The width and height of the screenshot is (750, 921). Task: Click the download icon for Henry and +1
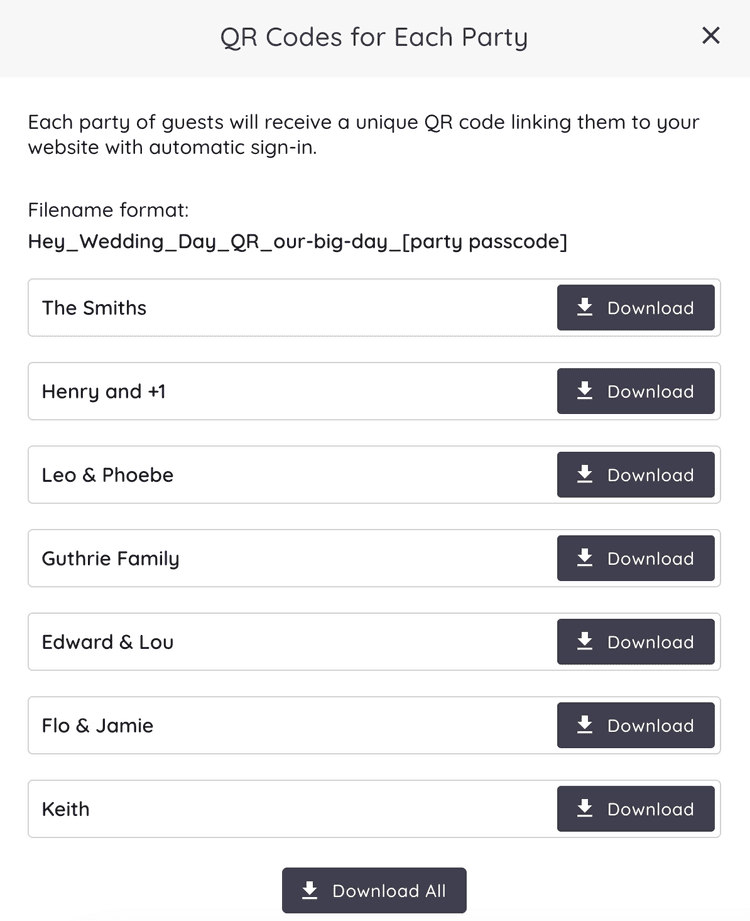pos(585,391)
